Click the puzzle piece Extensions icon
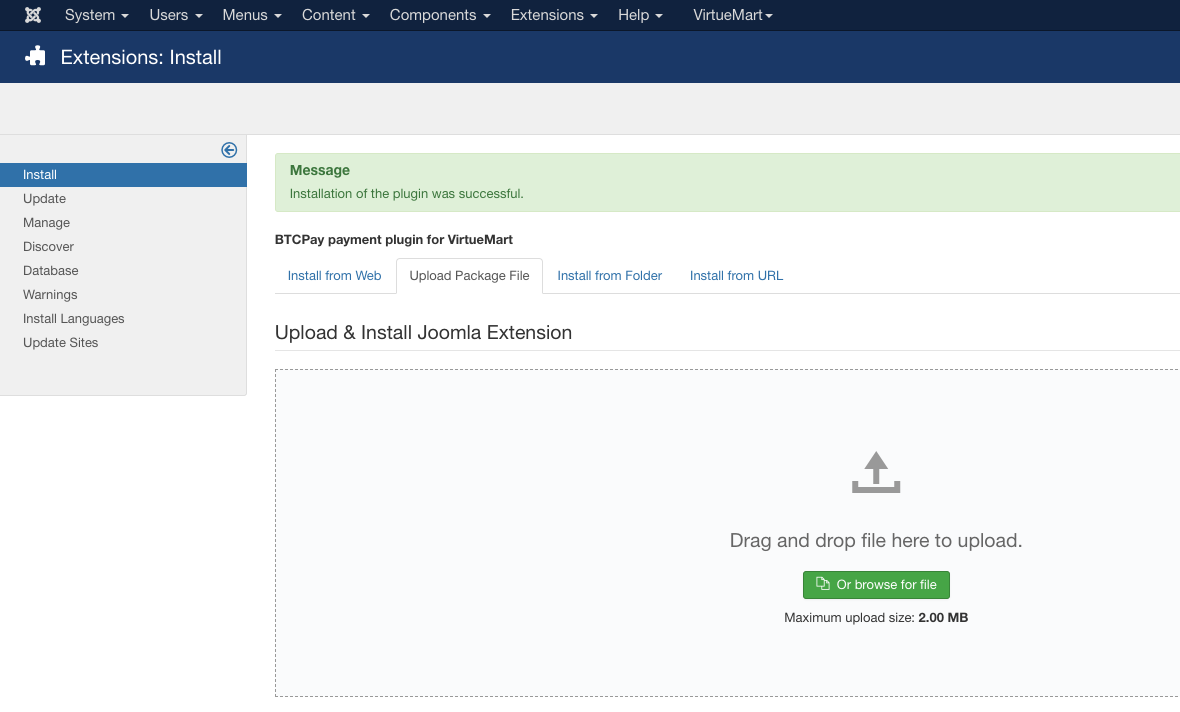 (x=36, y=57)
